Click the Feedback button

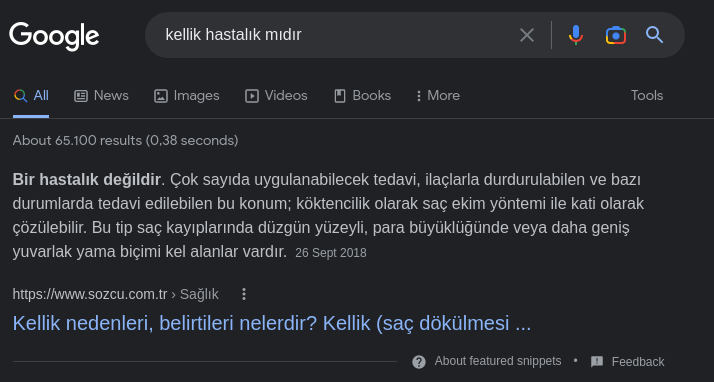click(627, 362)
